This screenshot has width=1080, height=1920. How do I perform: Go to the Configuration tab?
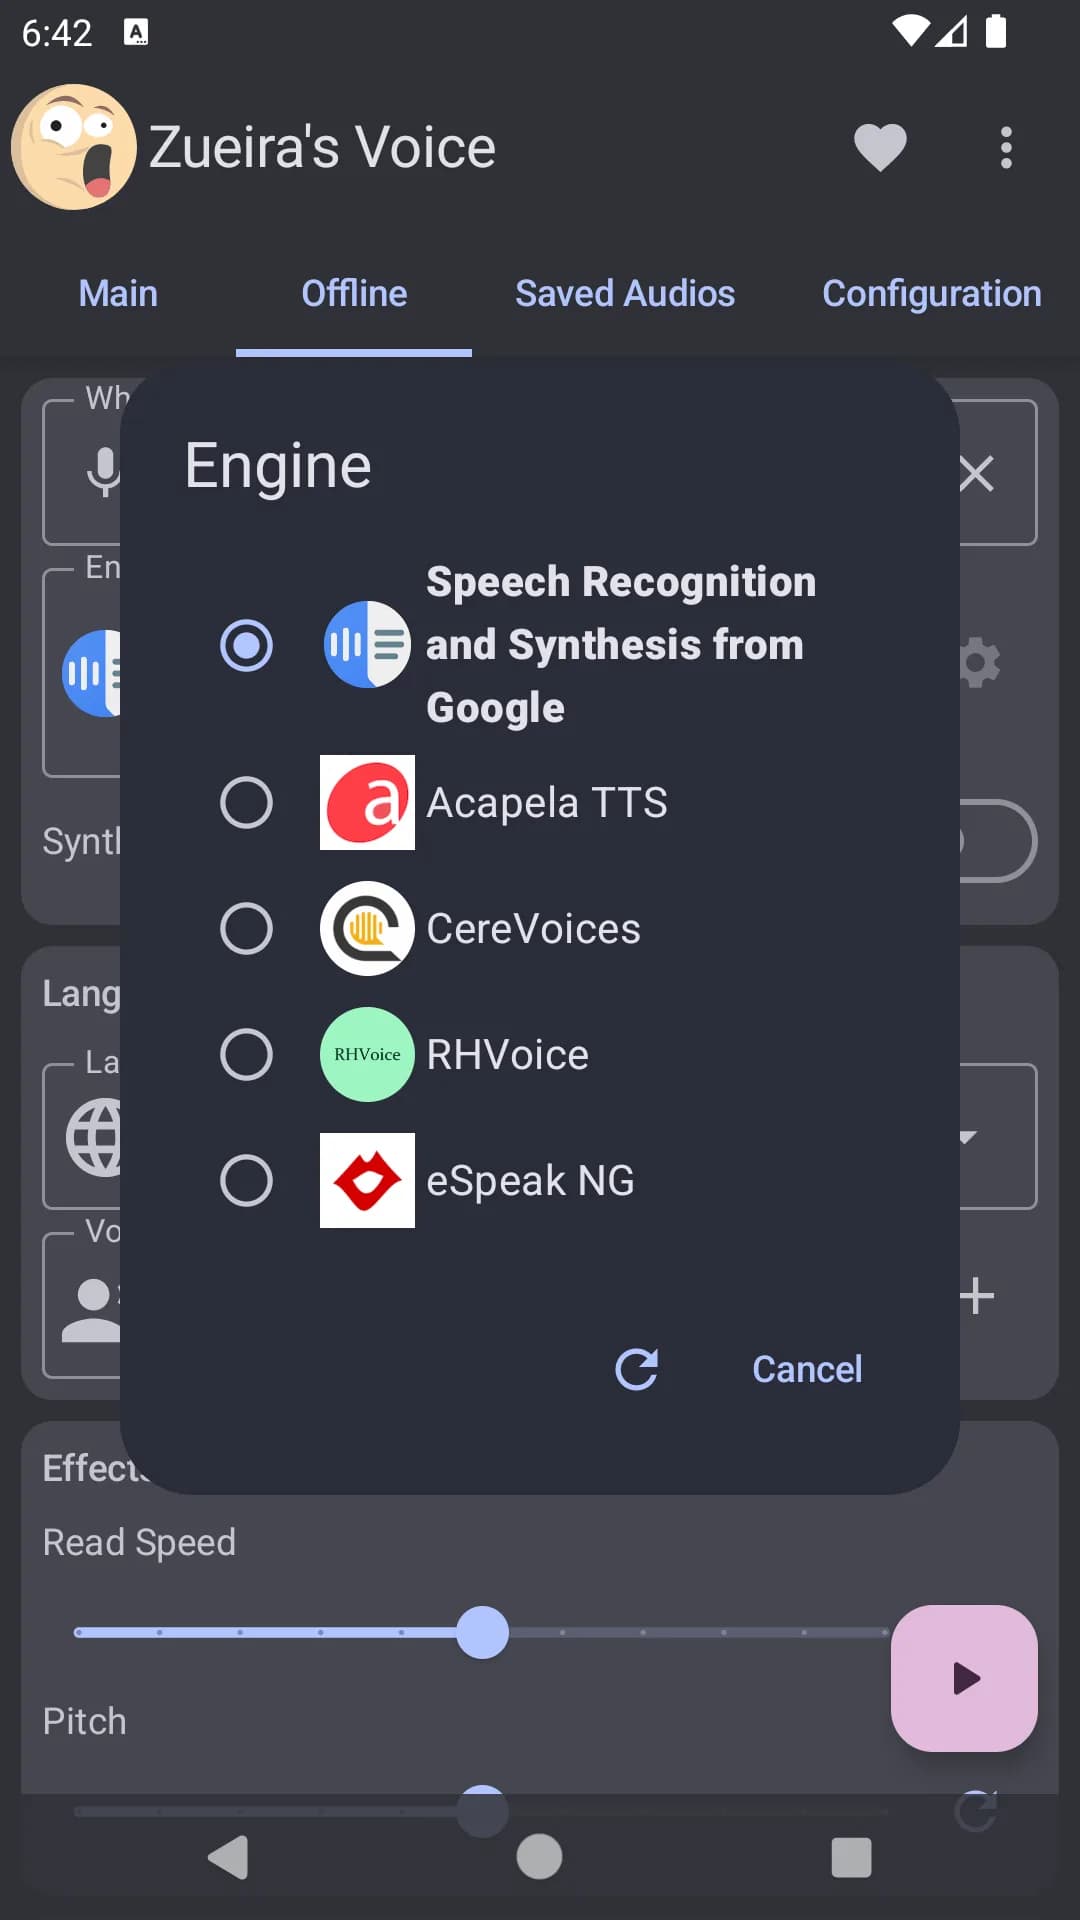931,294
